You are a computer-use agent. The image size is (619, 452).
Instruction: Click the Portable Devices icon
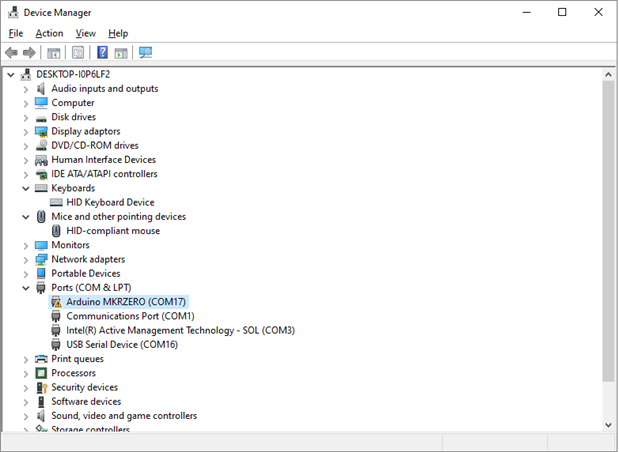[x=41, y=273]
